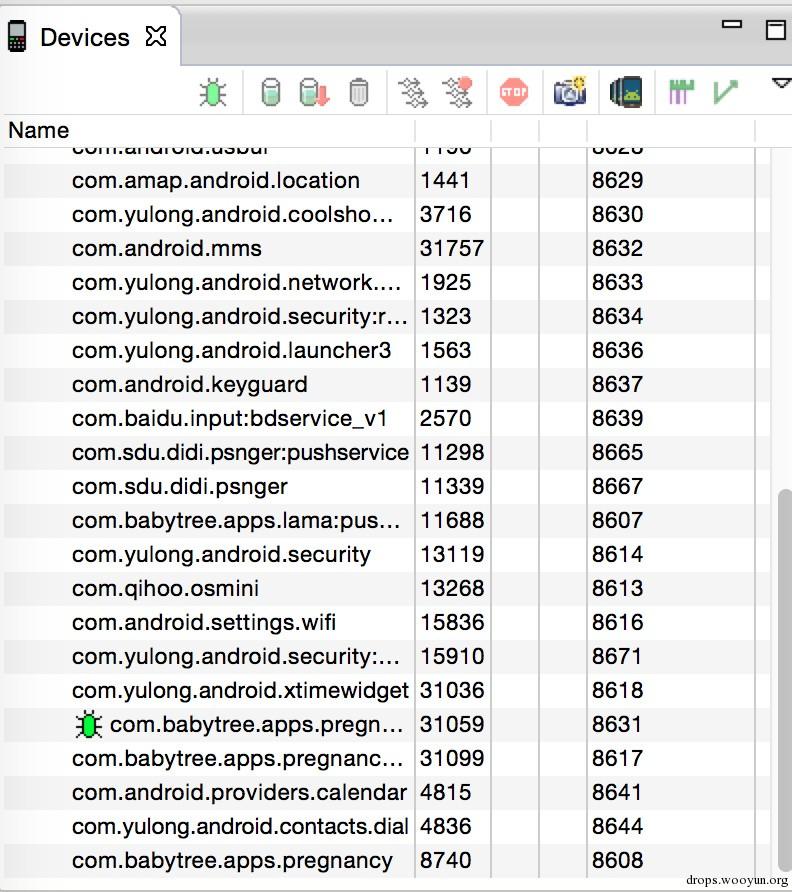
Task: Select com.sdu.didi.psnger process with PID 11339
Action: click(x=387, y=487)
